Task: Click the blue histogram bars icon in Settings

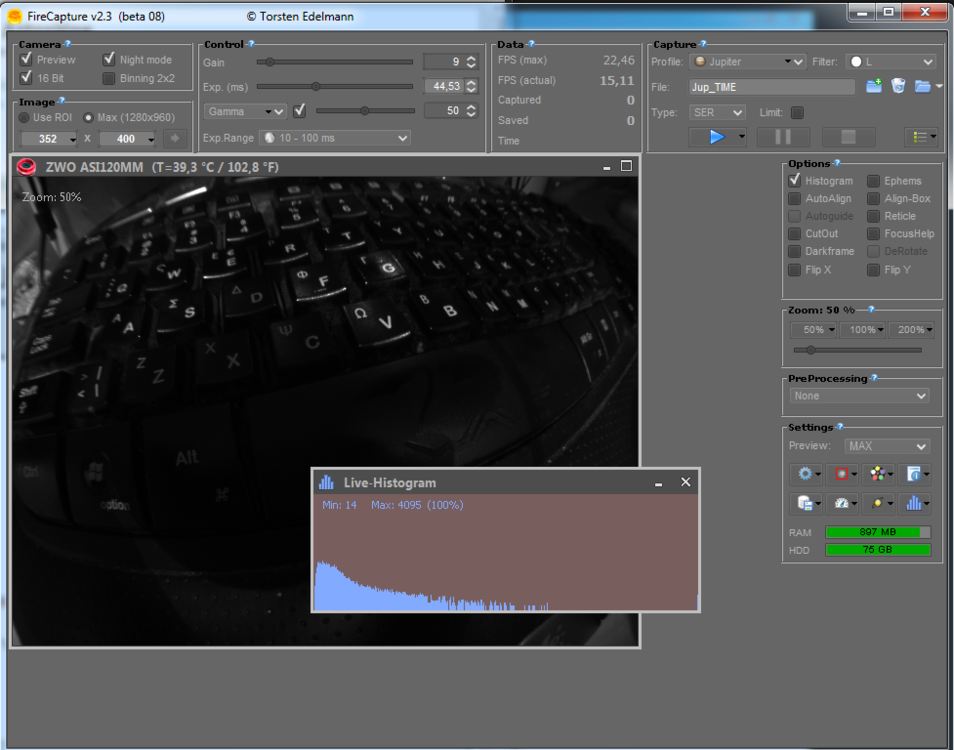Action: tap(913, 503)
